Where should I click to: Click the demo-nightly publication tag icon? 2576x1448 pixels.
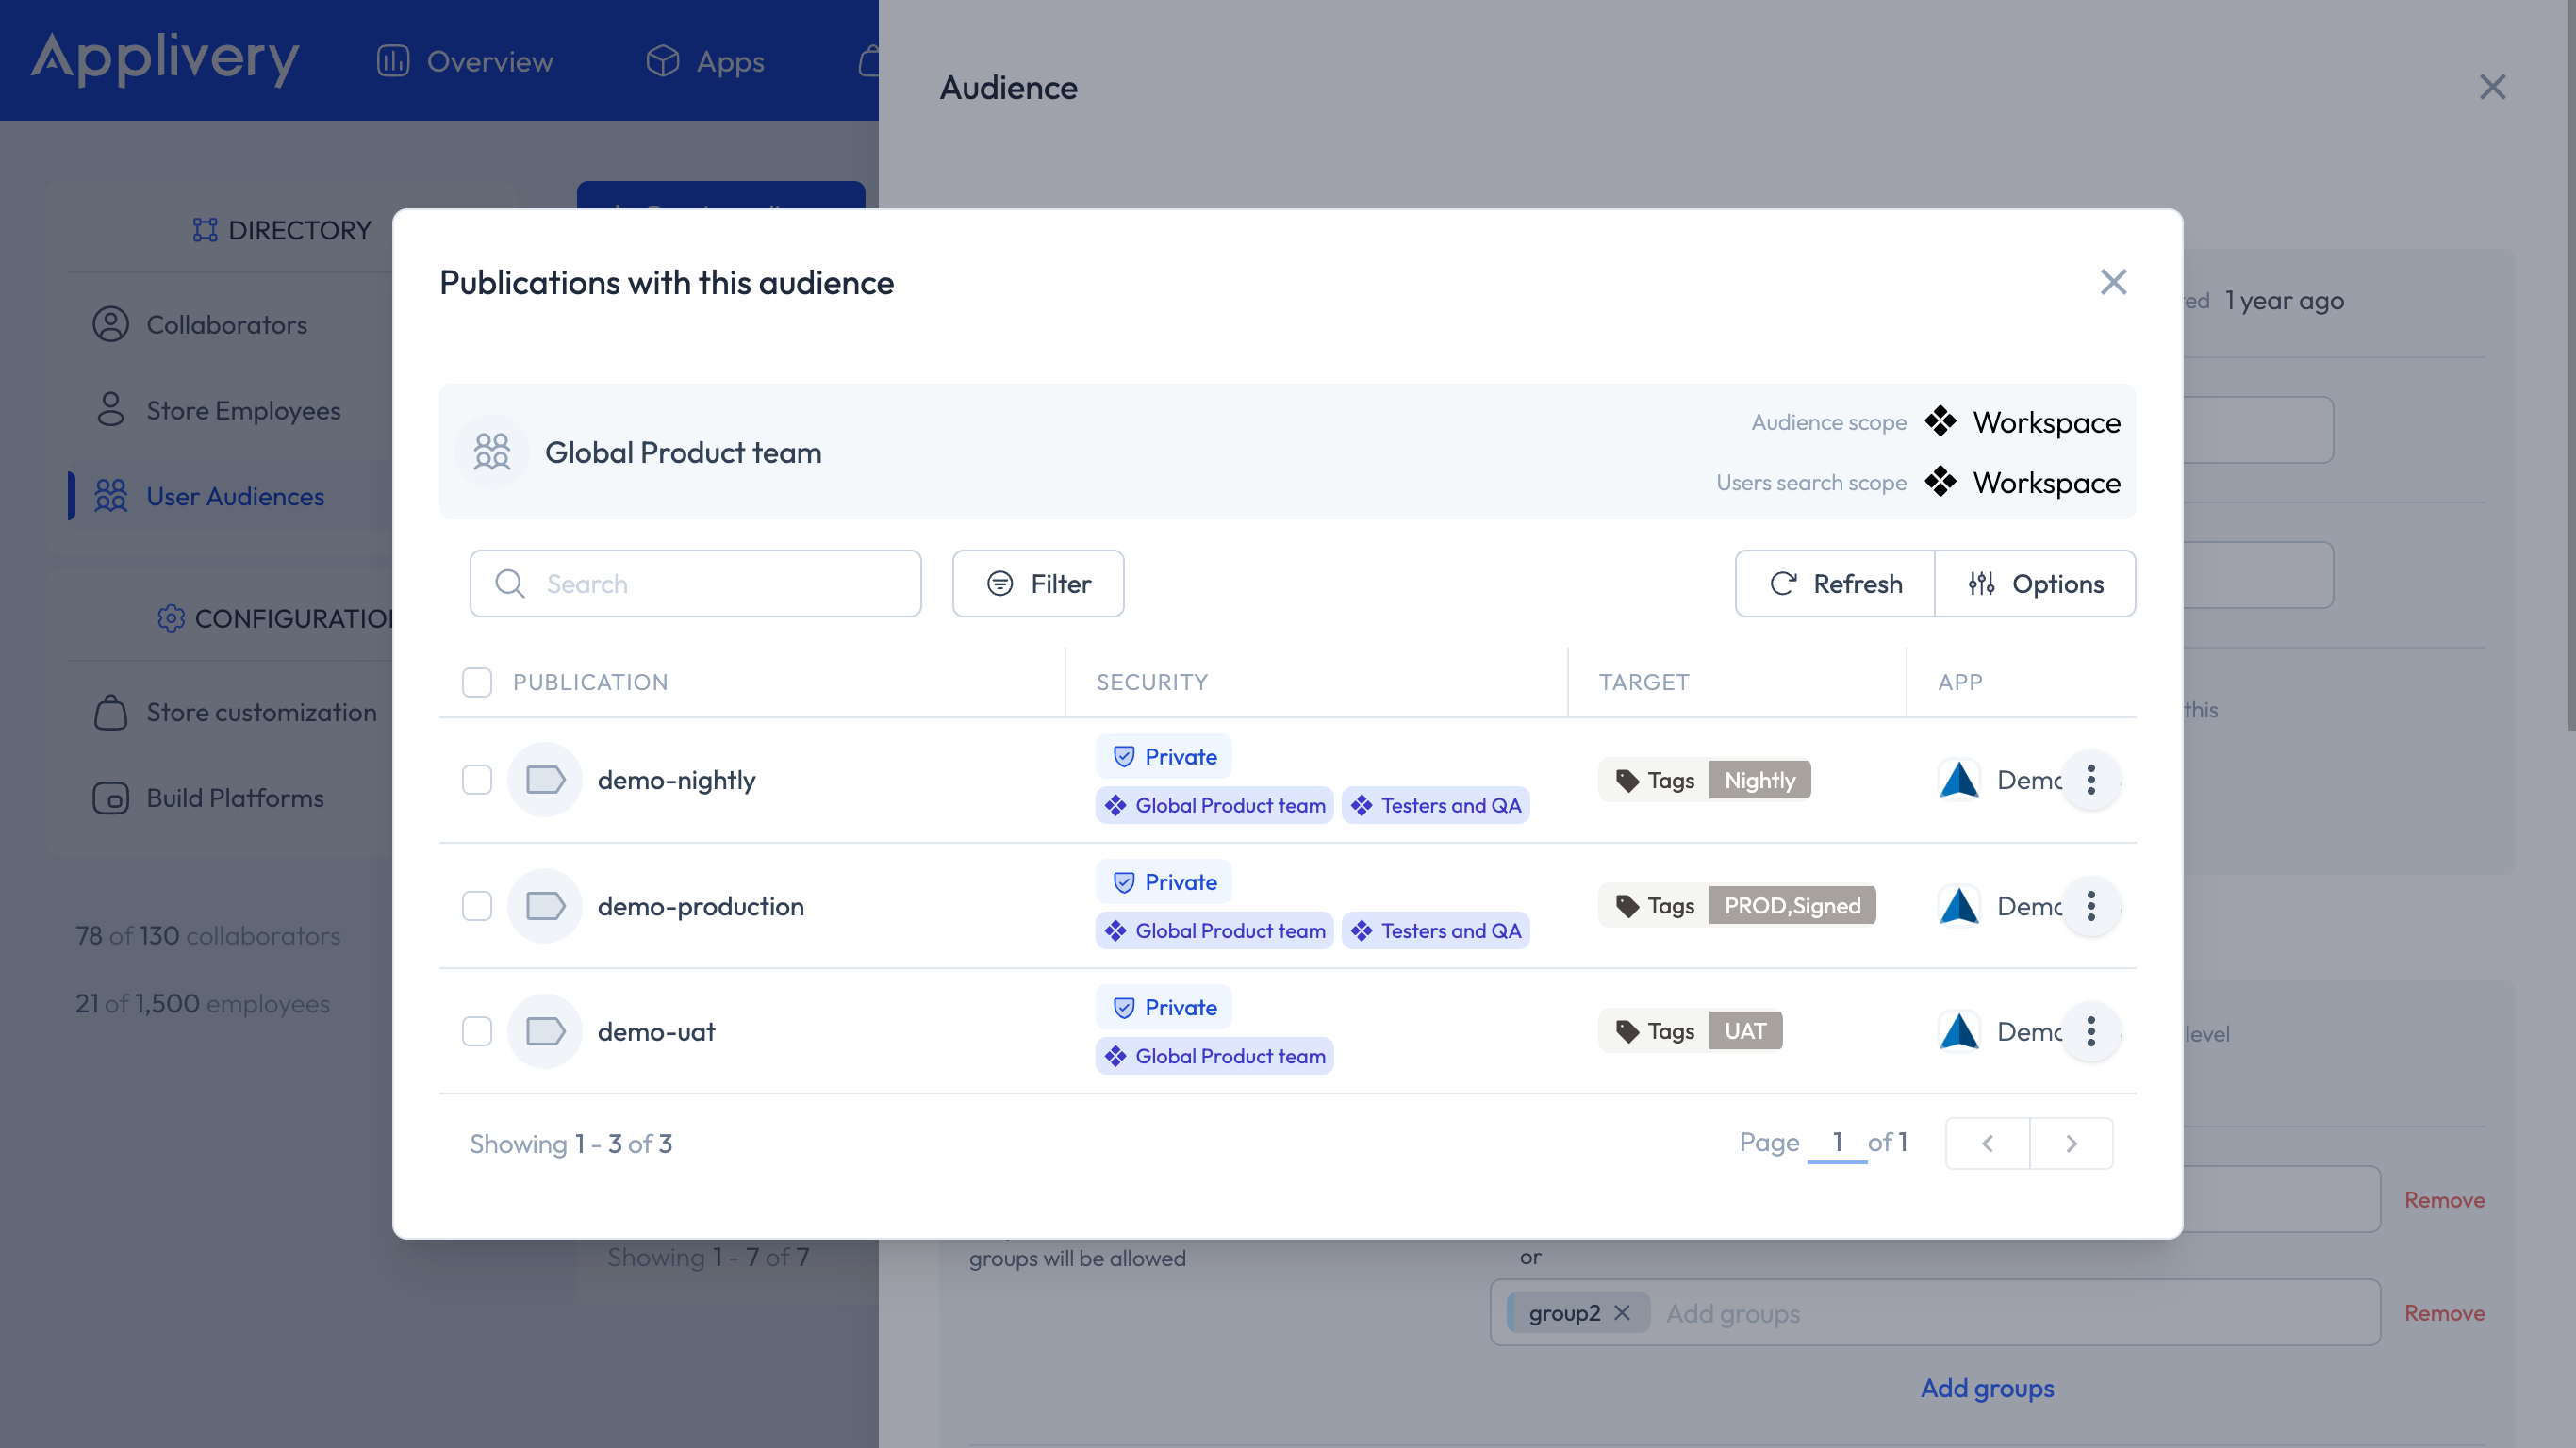tap(545, 780)
